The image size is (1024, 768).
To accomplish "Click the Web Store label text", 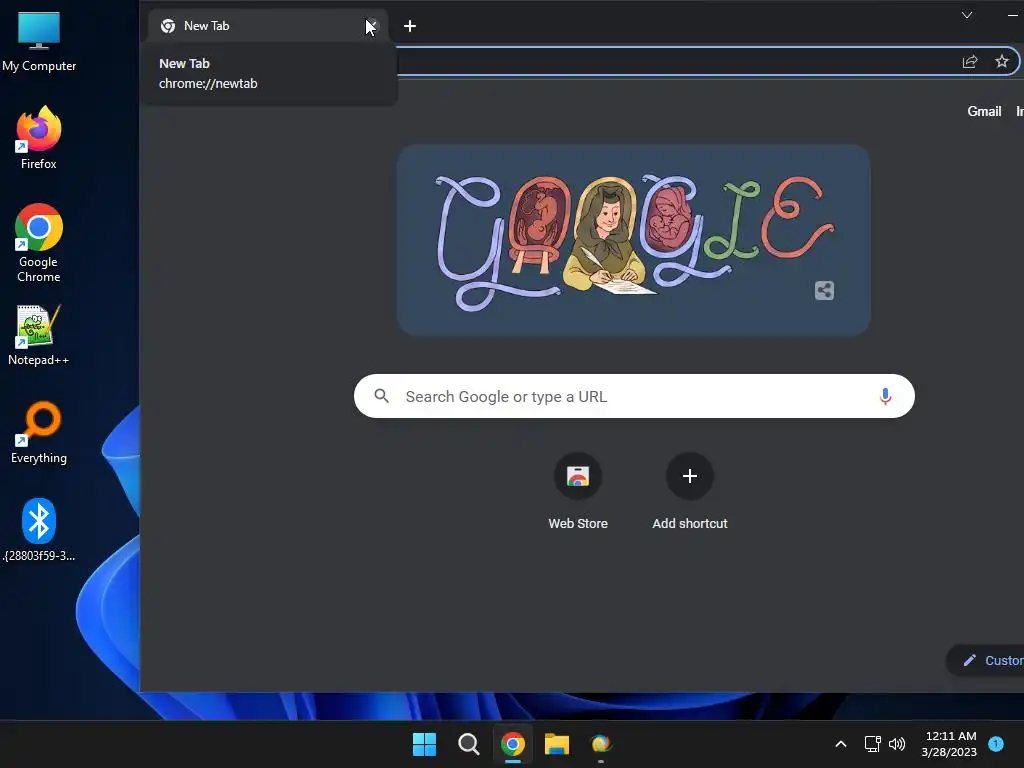I will (x=578, y=524).
